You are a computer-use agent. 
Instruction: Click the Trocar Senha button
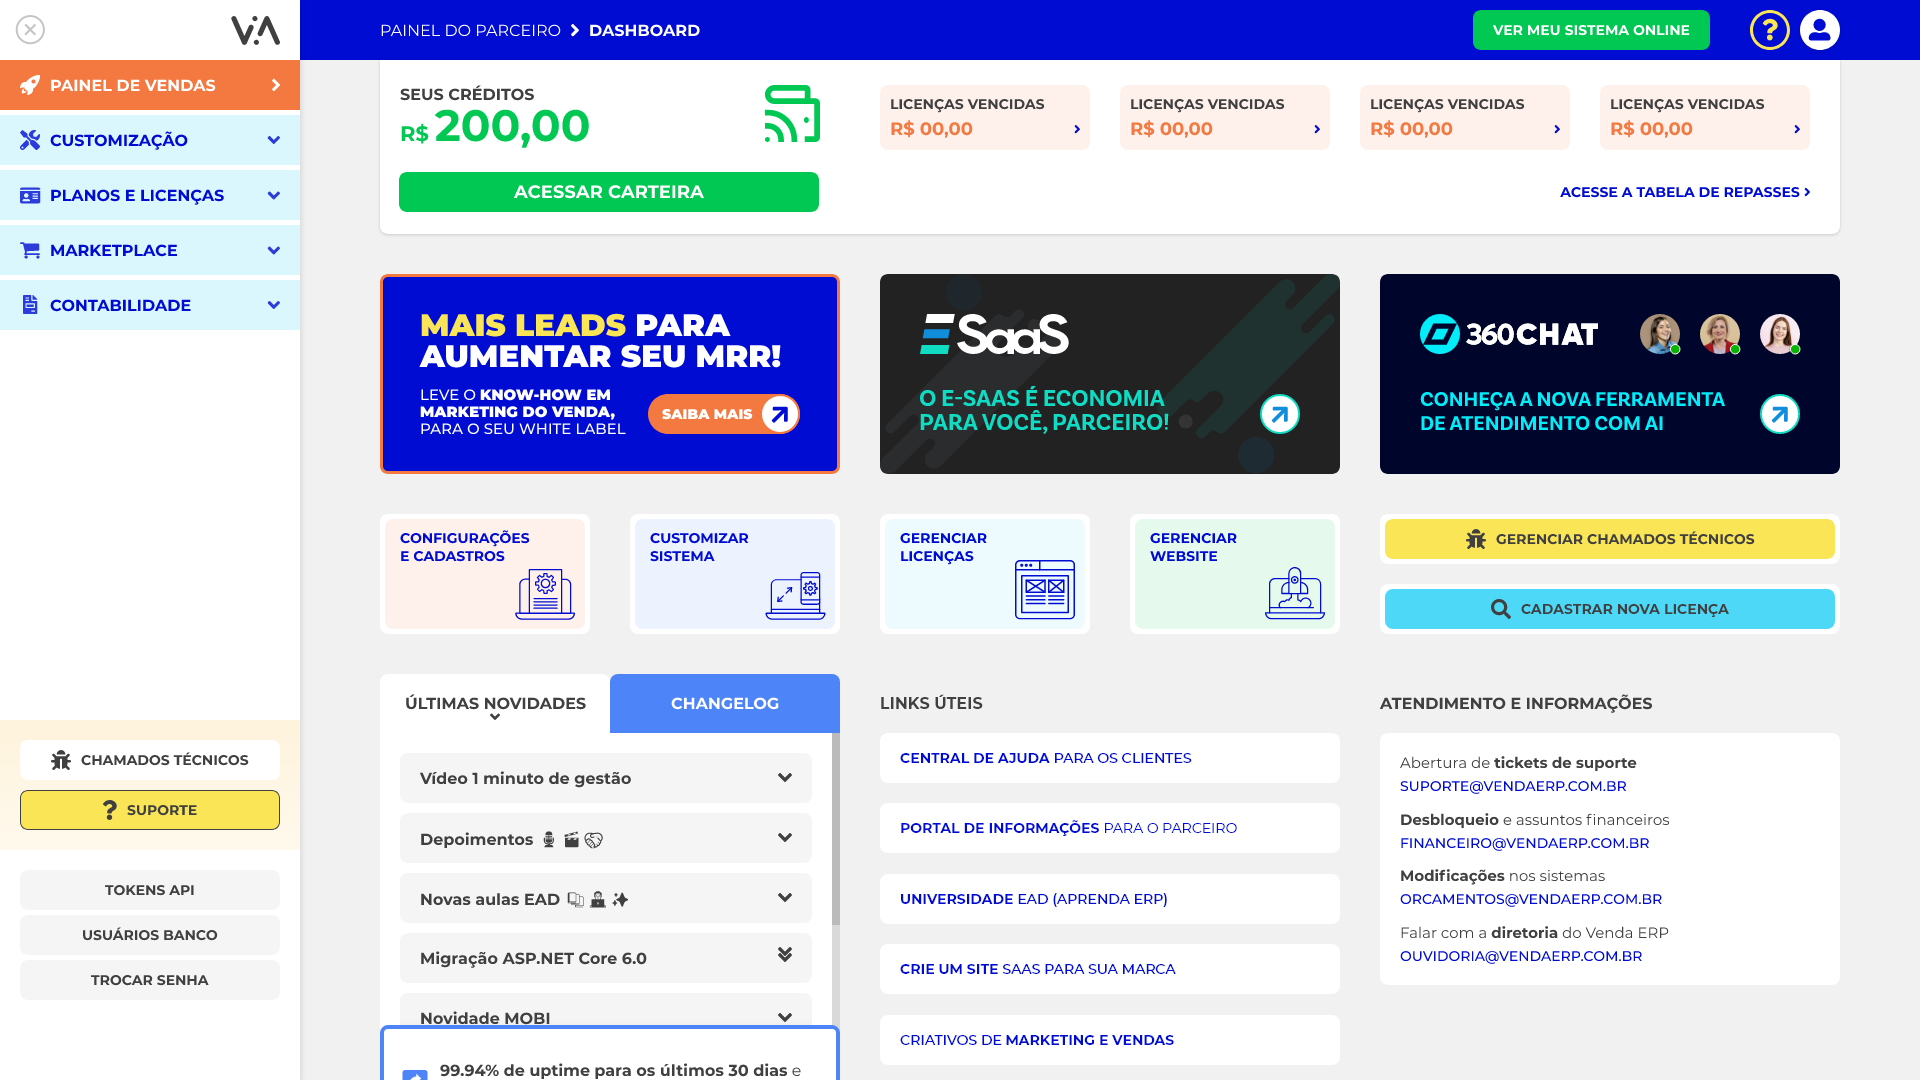[150, 980]
